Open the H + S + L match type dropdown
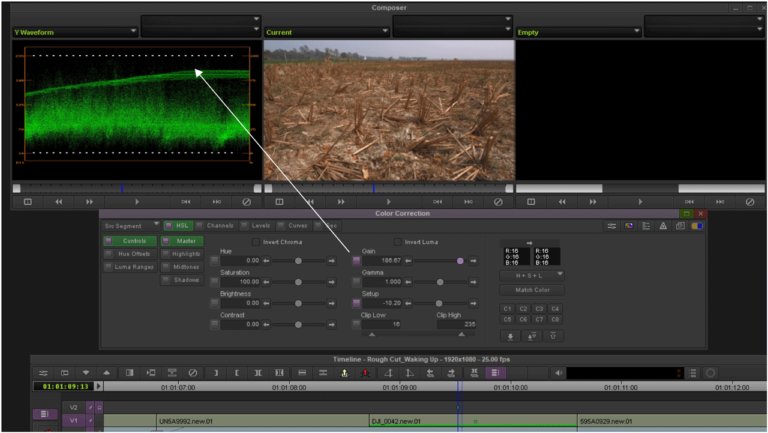Screen dimensions: 768x433 coord(532,275)
